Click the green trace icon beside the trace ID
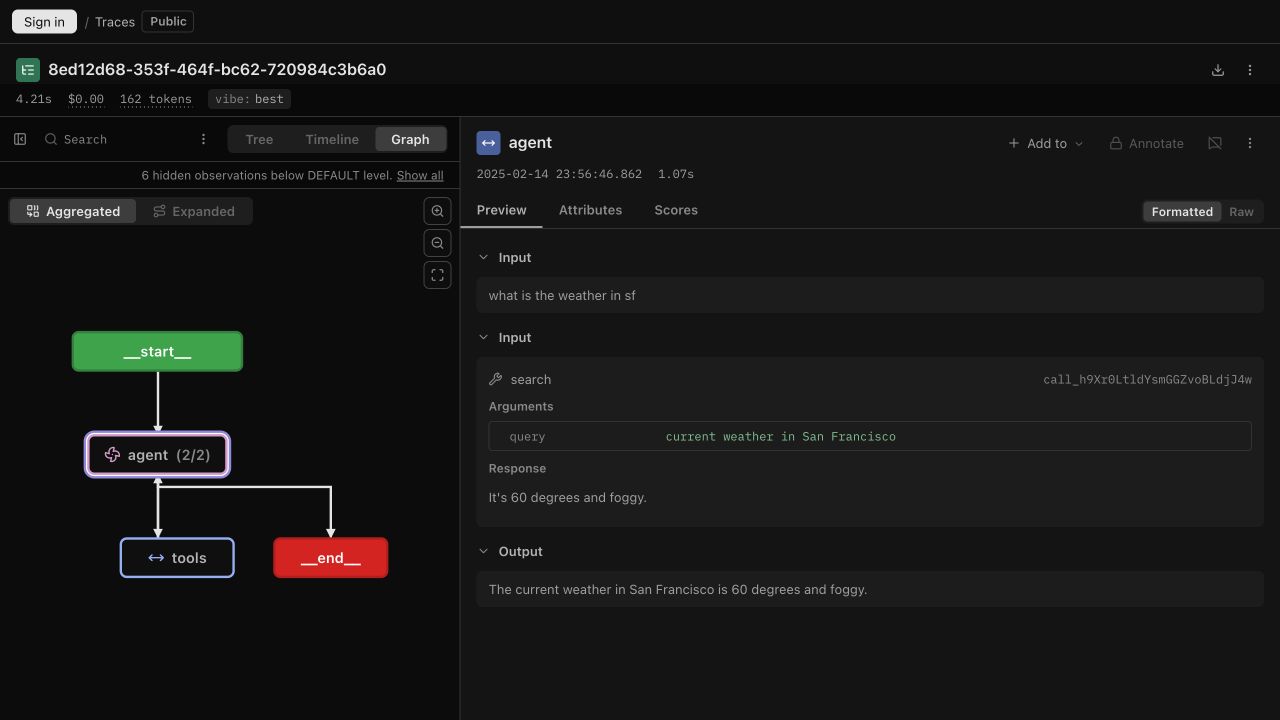1280x720 pixels. [28, 70]
